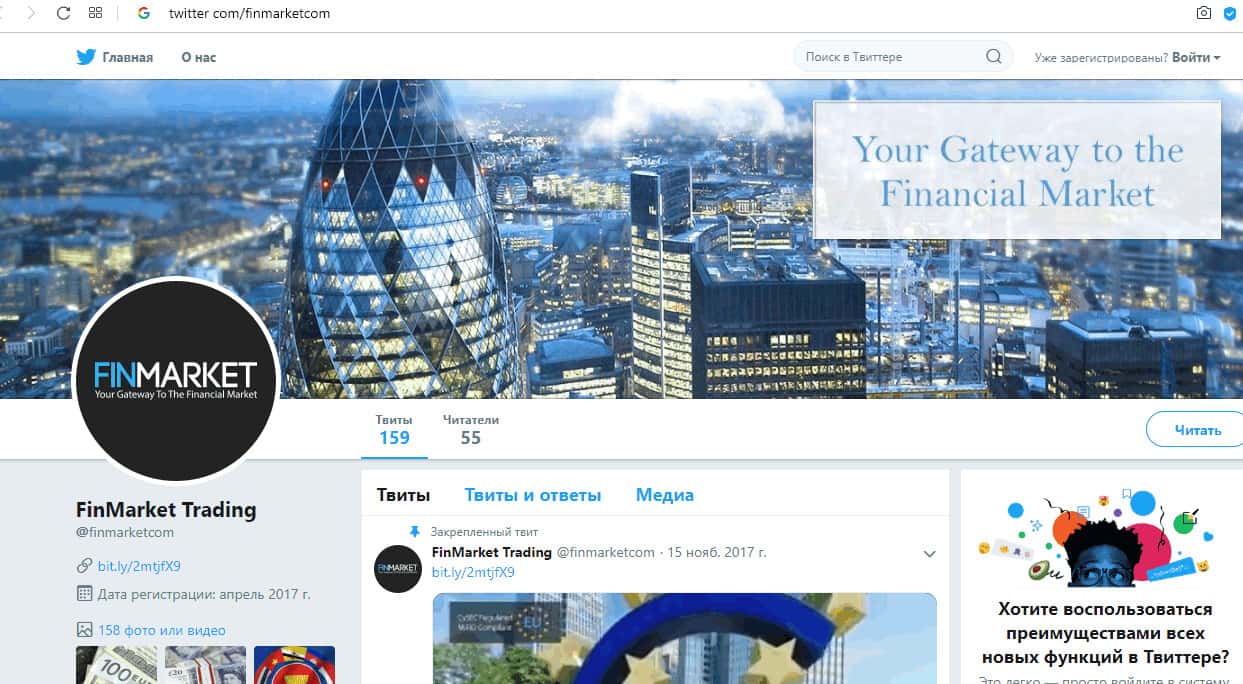Click the blue shield icon in address bar

tap(1230, 13)
